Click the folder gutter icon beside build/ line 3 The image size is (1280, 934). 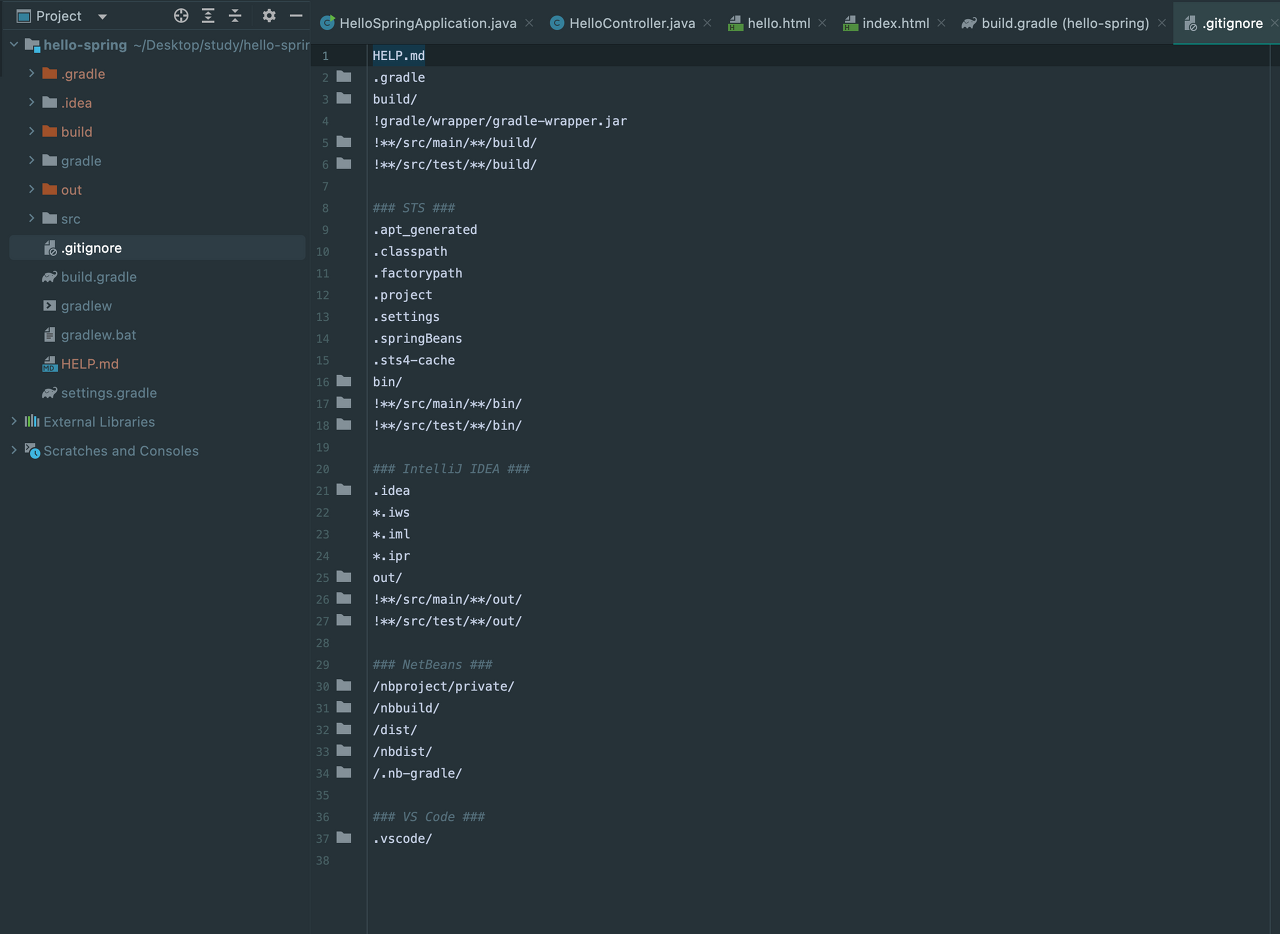[x=344, y=98]
